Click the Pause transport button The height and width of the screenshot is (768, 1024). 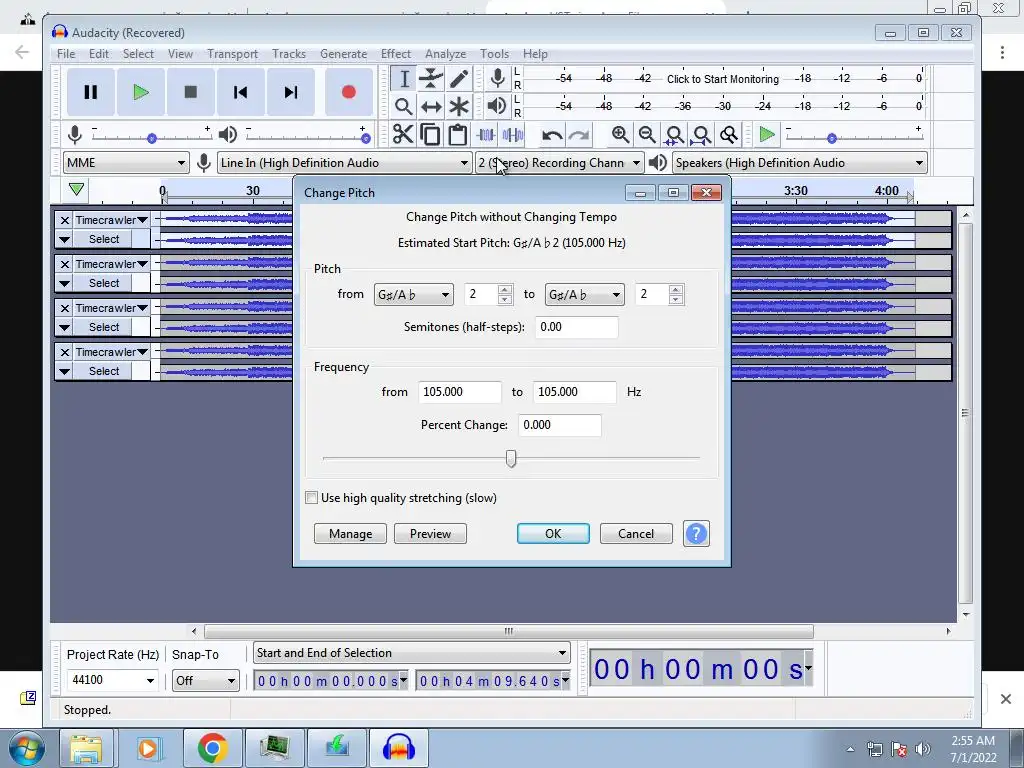tap(91, 92)
